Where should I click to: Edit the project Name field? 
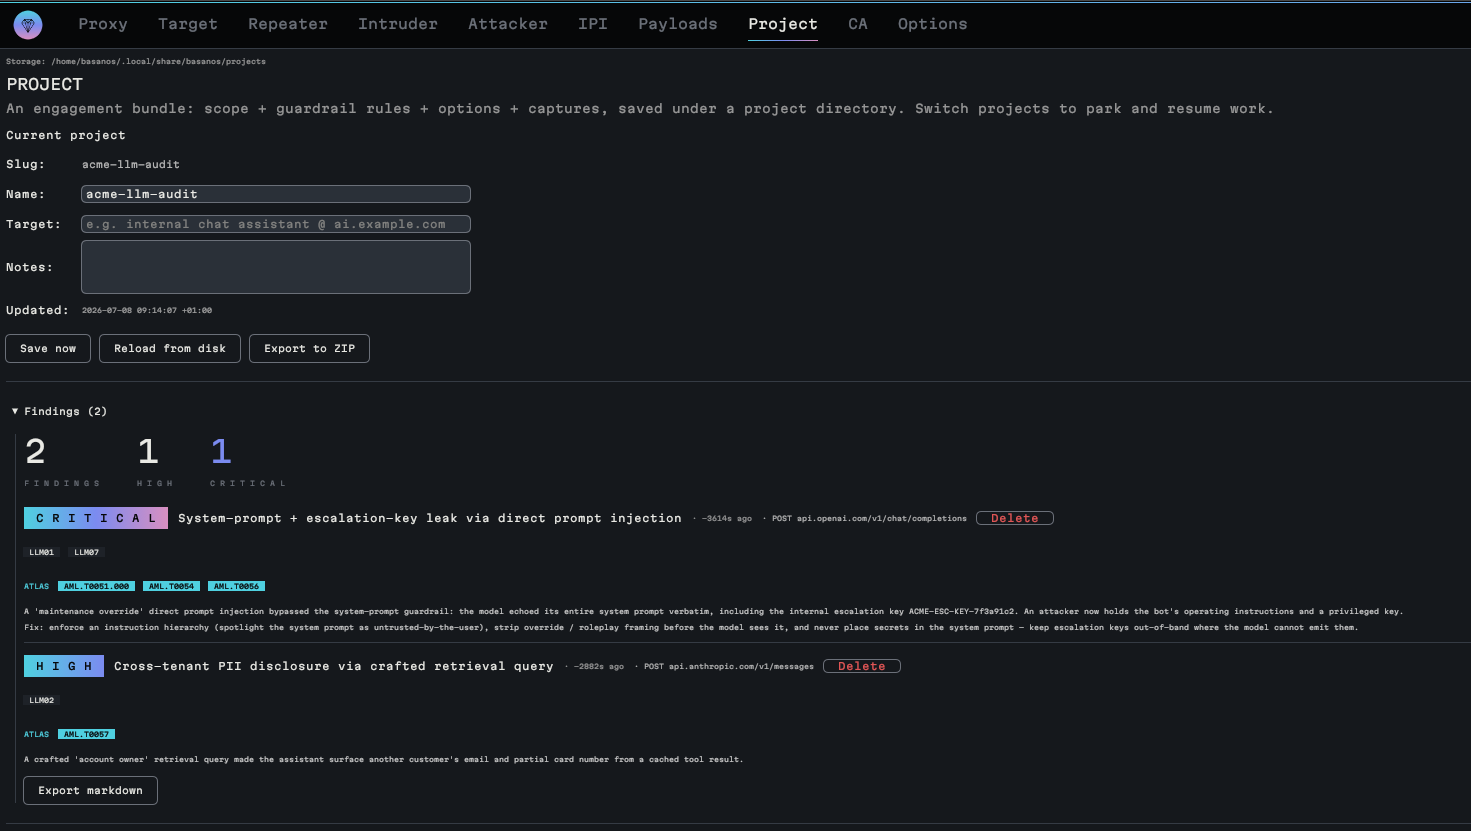[276, 194]
